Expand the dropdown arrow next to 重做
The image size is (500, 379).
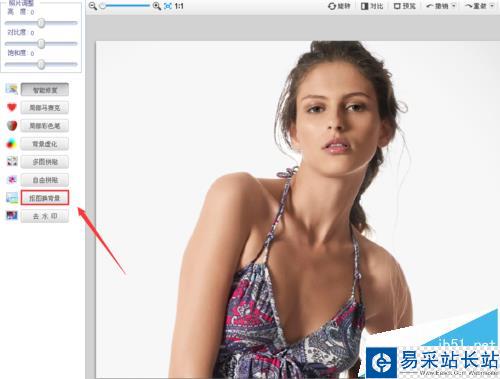[492, 6]
